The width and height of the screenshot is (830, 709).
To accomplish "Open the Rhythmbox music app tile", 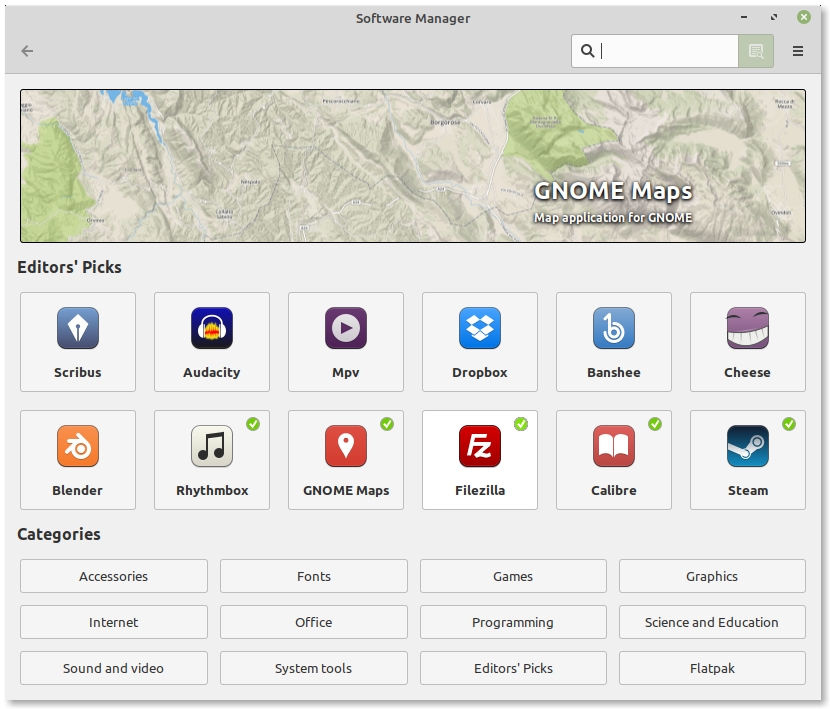I will pos(212,460).
